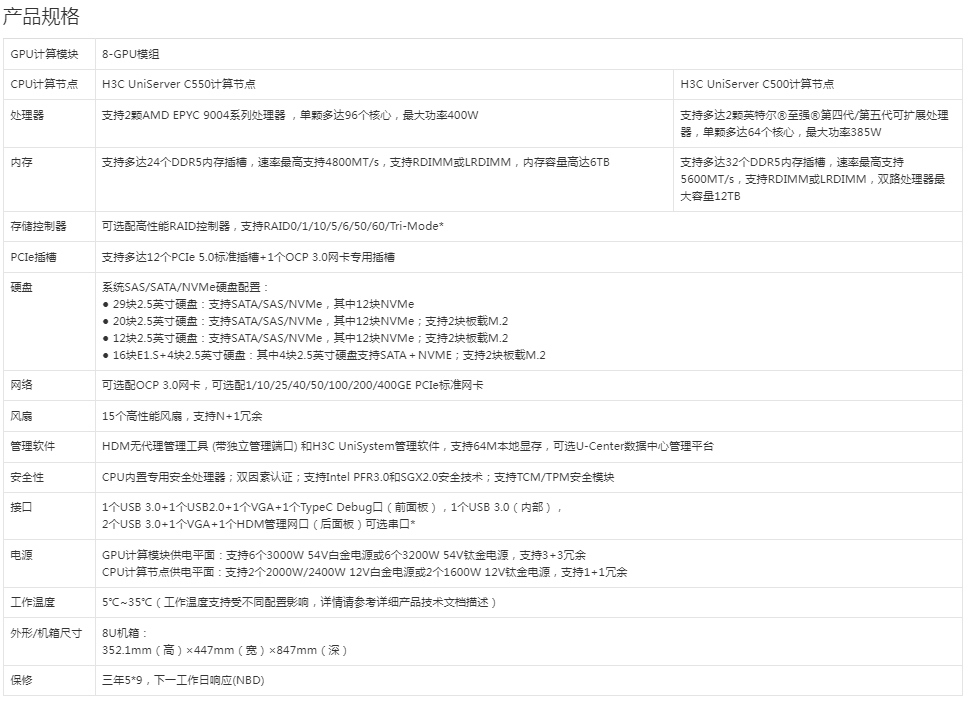Select the 内存 row label

pyautogui.click(x=22, y=162)
